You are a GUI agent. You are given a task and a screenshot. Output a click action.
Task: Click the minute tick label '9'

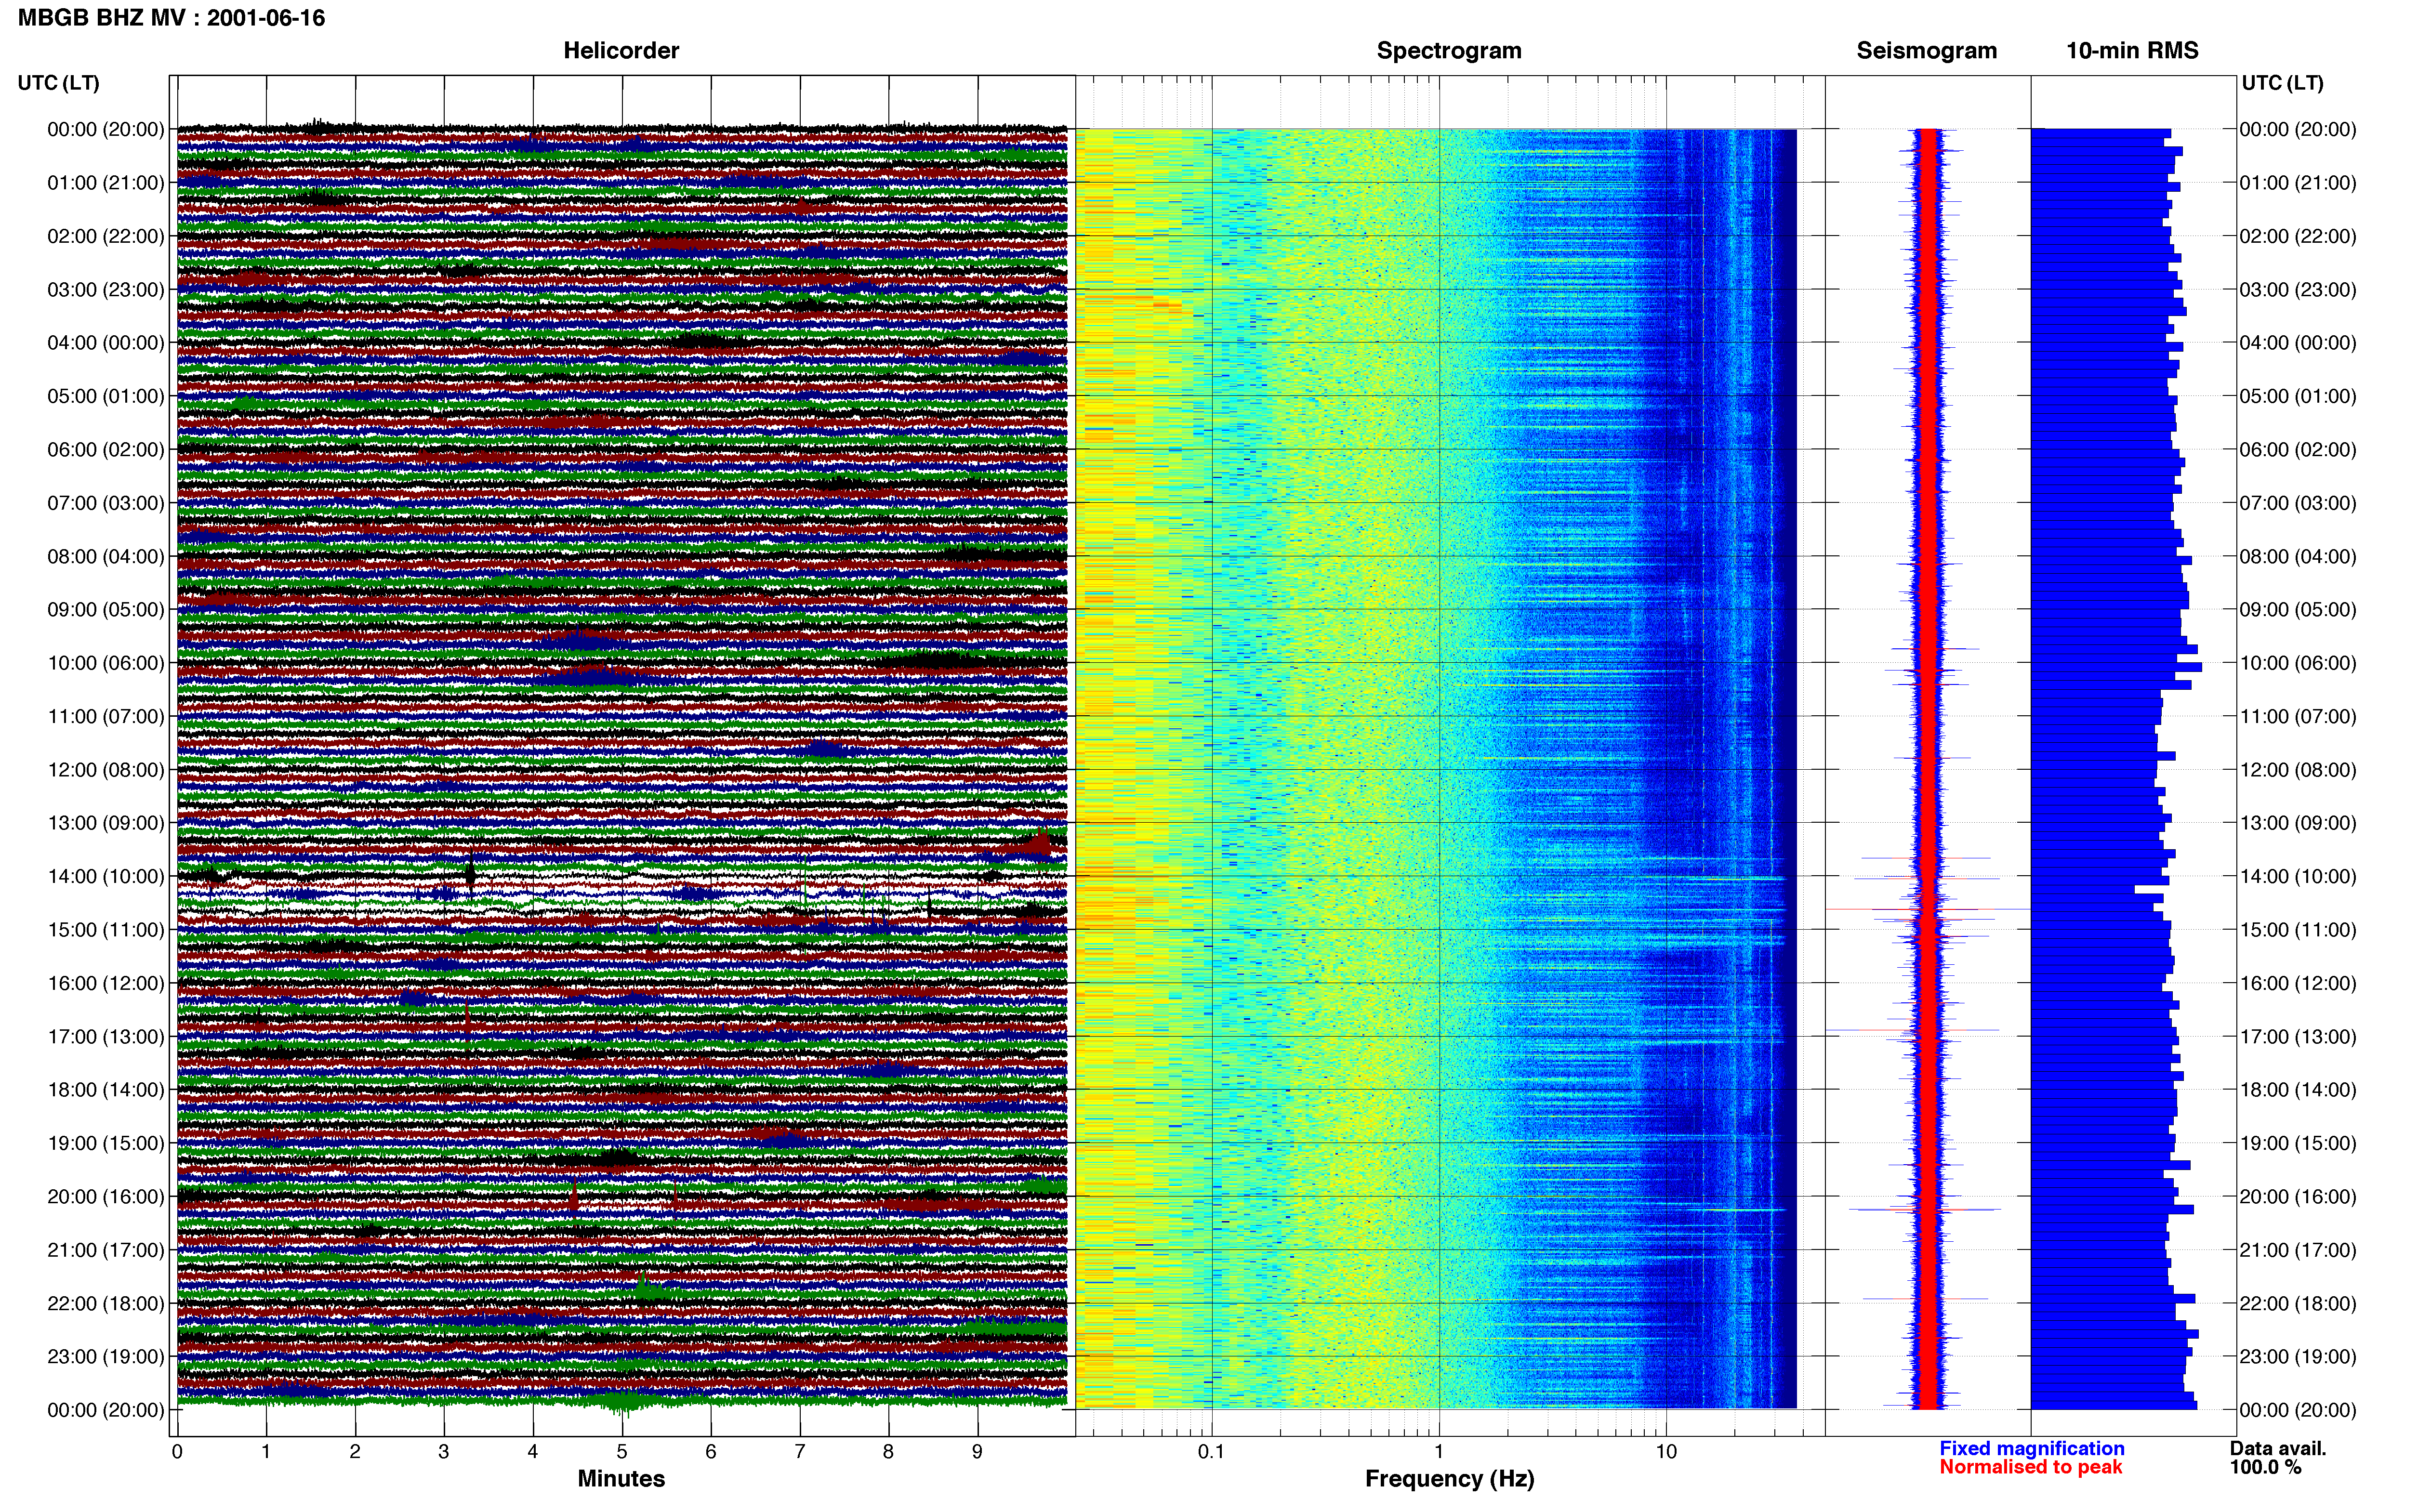978,1451
